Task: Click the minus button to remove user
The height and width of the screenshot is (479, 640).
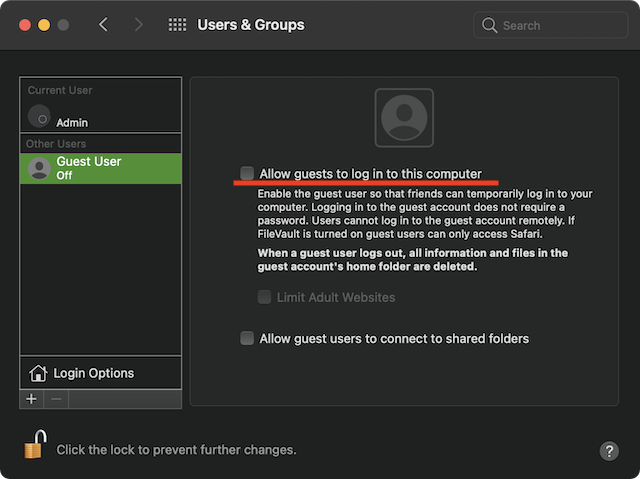Action: pyautogui.click(x=56, y=399)
